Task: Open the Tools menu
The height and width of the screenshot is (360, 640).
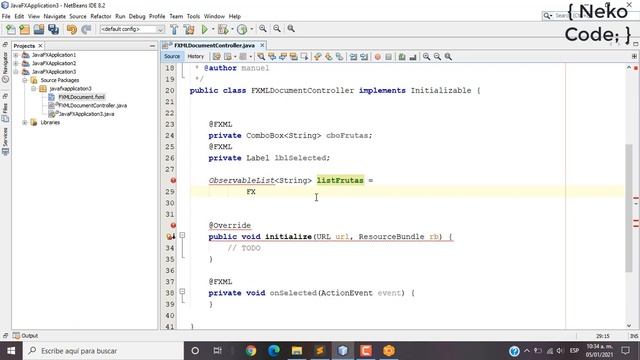Action: (x=193, y=16)
